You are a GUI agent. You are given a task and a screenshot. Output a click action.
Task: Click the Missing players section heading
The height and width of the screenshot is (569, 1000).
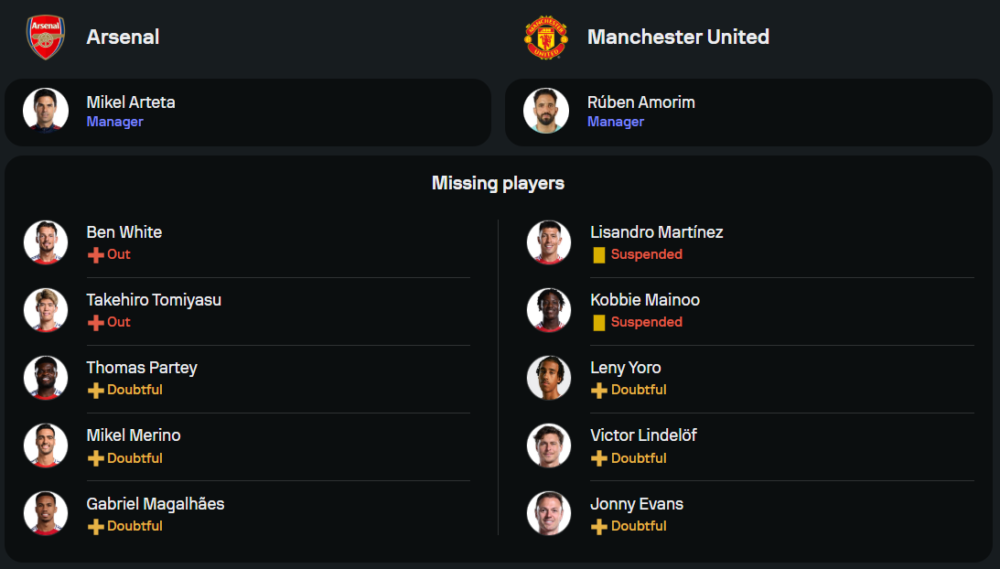(498, 183)
